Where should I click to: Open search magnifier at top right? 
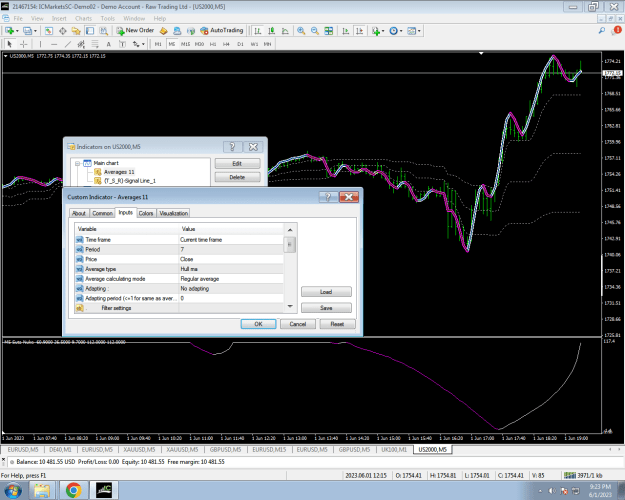(601, 30)
